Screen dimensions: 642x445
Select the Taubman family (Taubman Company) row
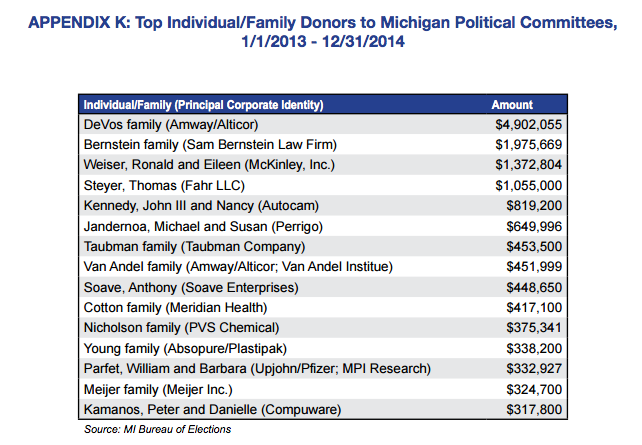point(195,246)
